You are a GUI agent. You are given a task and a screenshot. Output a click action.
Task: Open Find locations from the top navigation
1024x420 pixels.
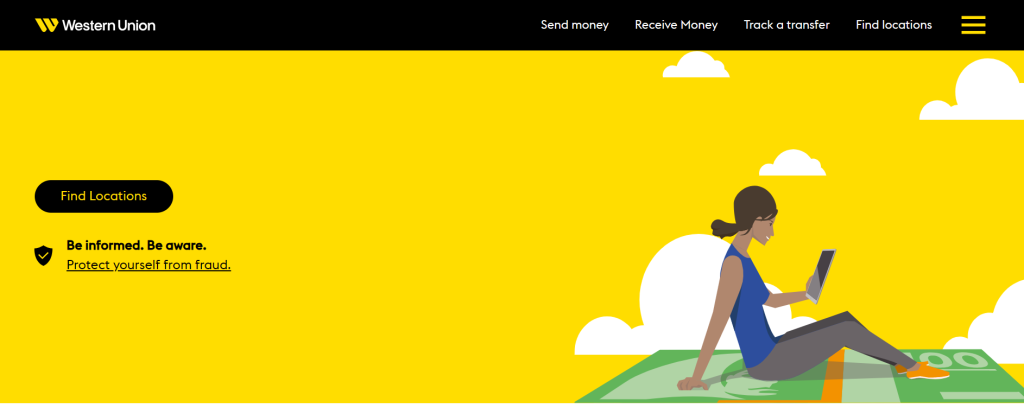pyautogui.click(x=893, y=25)
